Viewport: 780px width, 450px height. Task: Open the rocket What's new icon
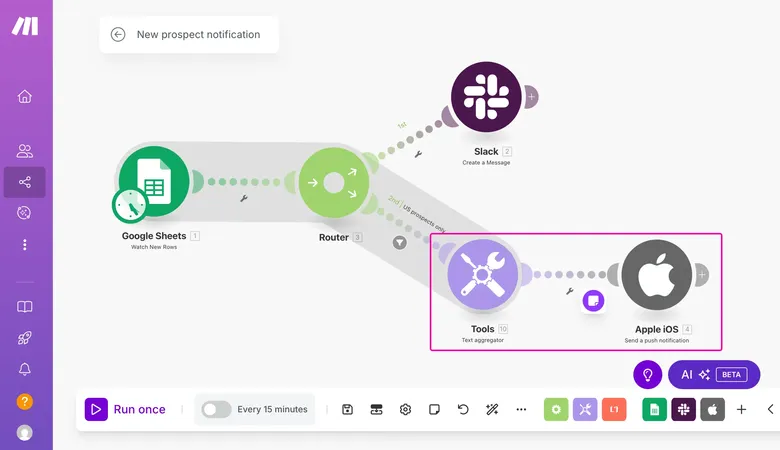coord(24,338)
